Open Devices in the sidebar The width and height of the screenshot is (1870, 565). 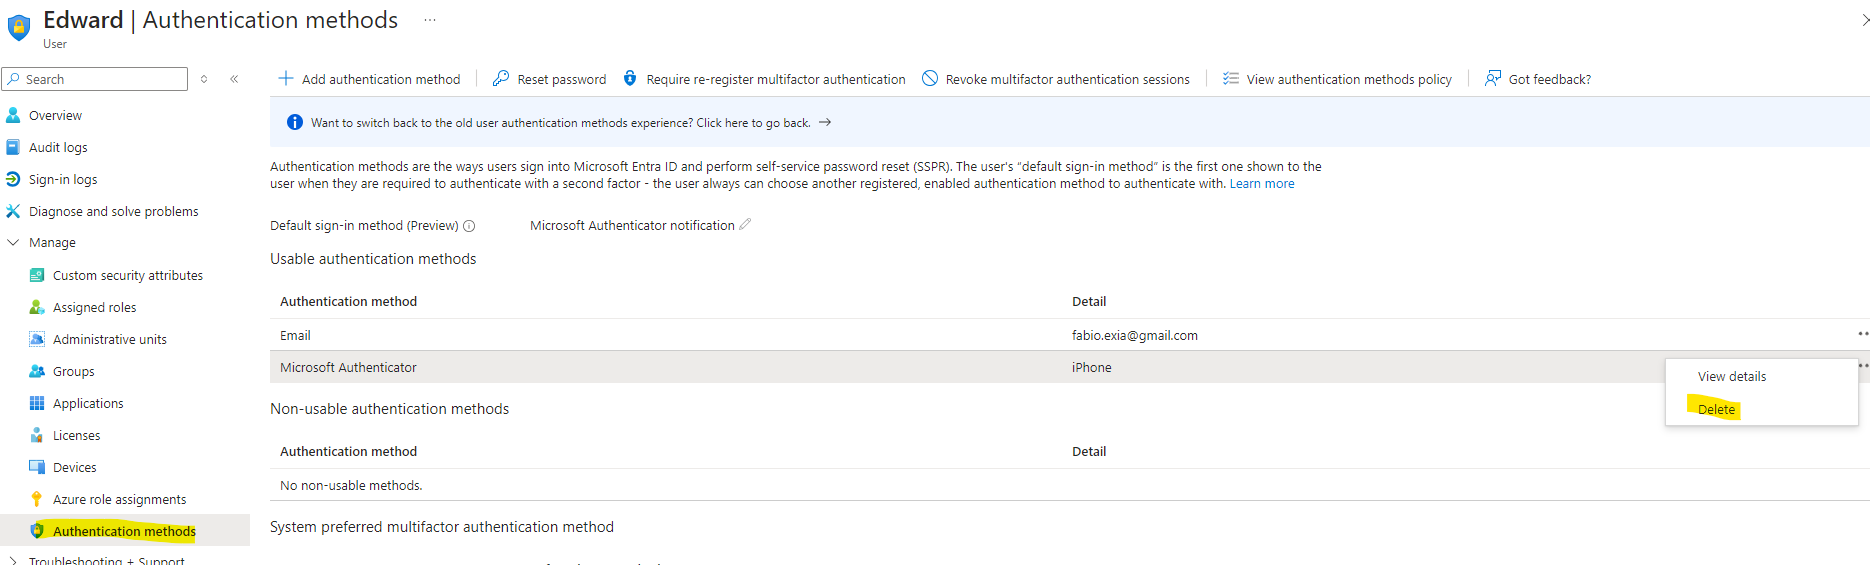pyautogui.click(x=75, y=468)
